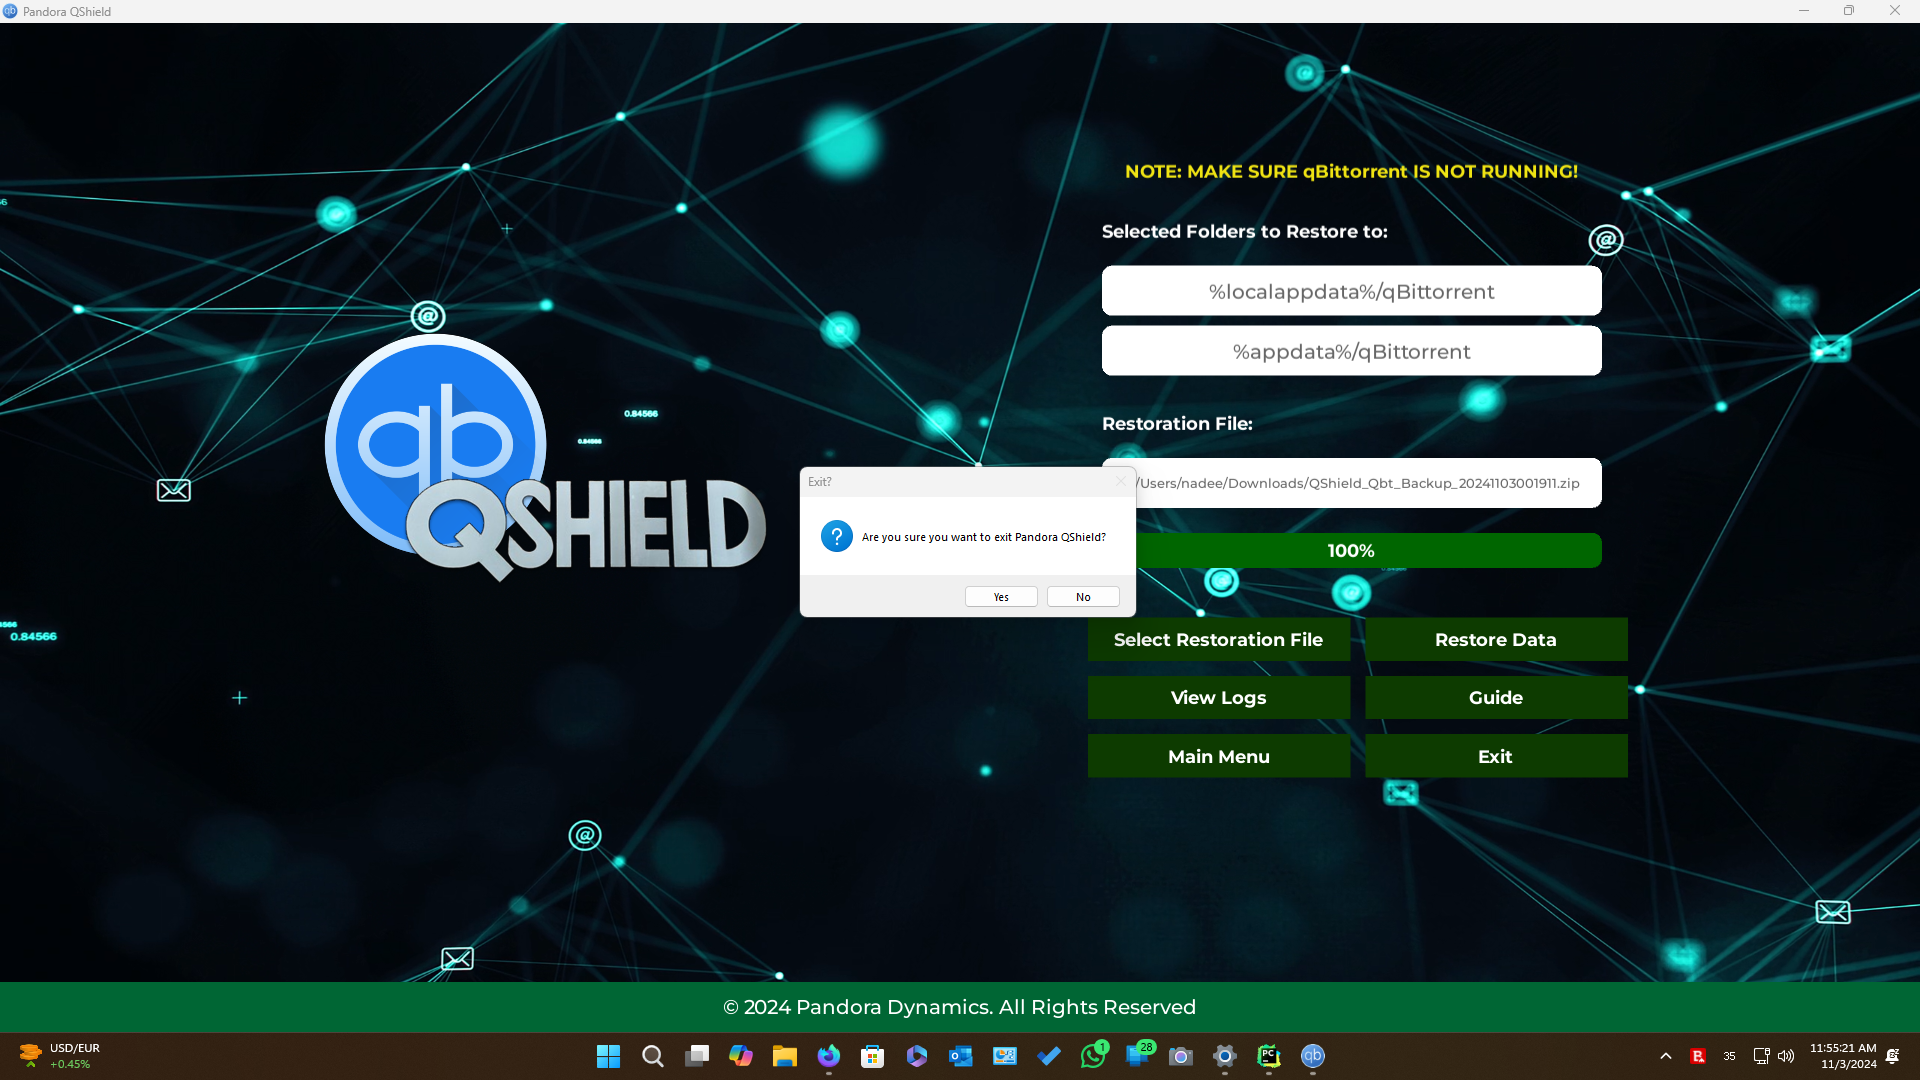1920x1080 pixels.
Task: Return to the Main Menu
Action: coord(1218,757)
